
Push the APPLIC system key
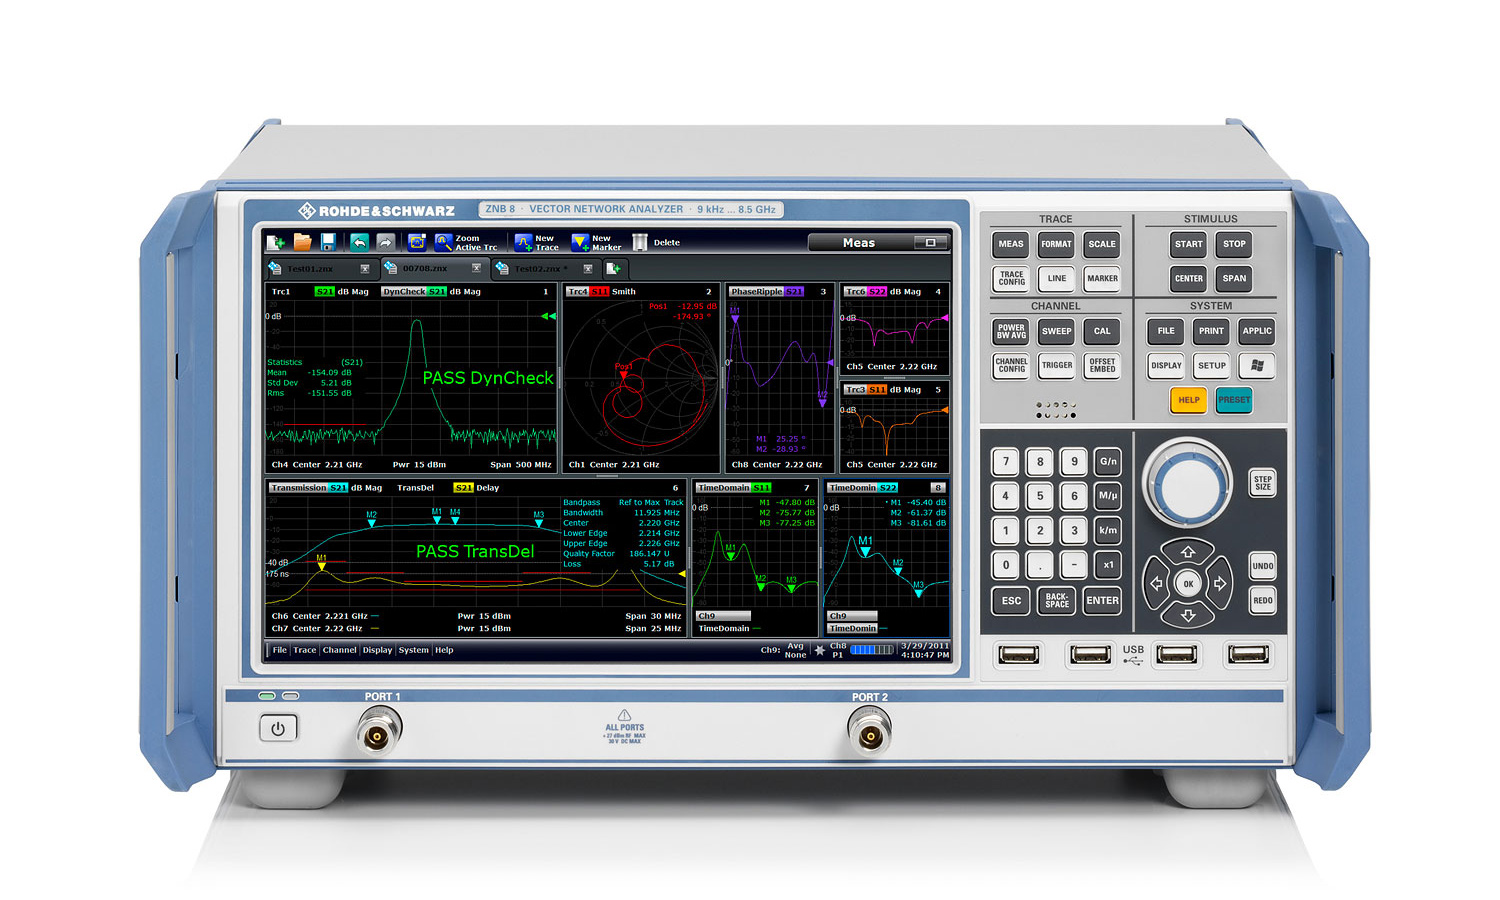[1257, 331]
